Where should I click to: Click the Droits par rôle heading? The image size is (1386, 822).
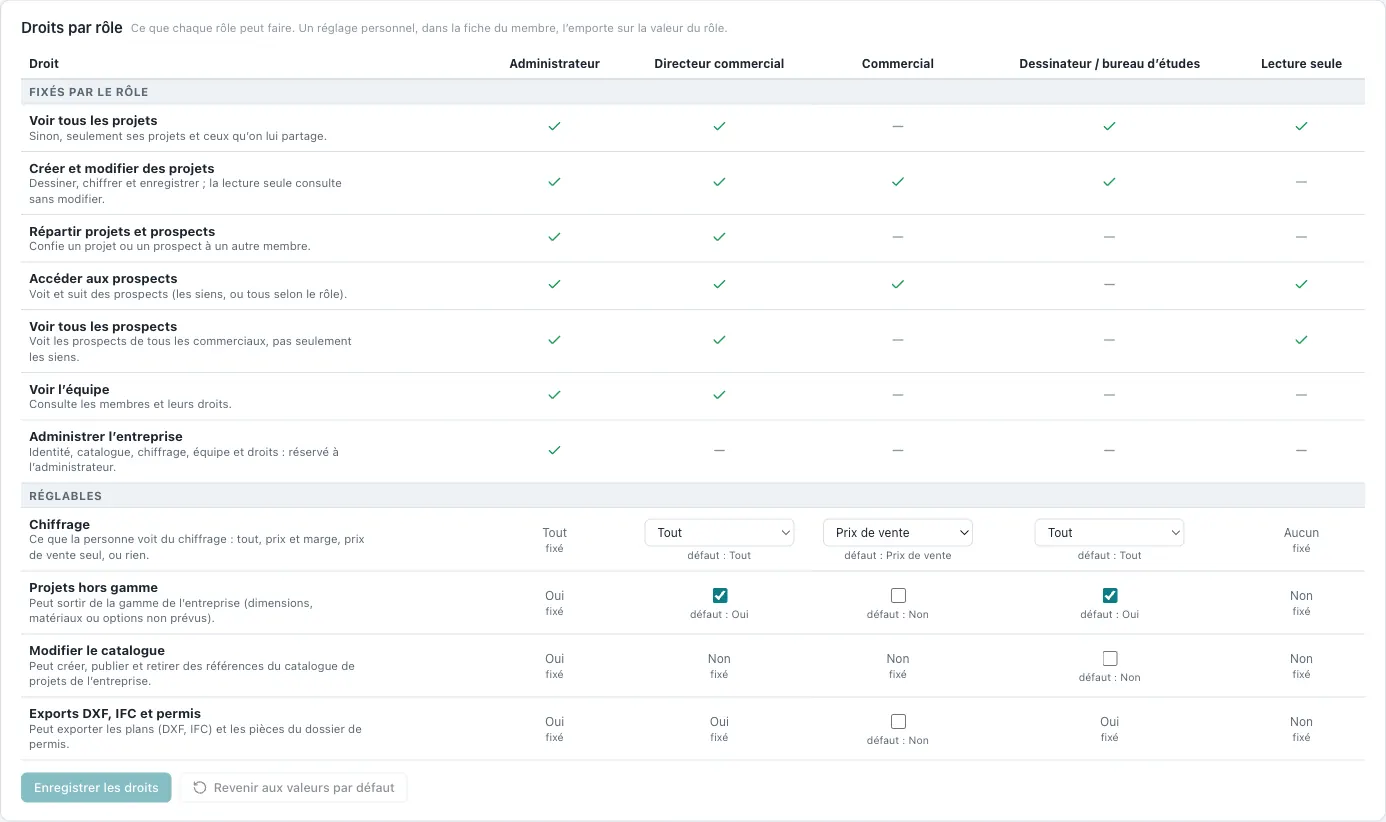click(x=72, y=28)
